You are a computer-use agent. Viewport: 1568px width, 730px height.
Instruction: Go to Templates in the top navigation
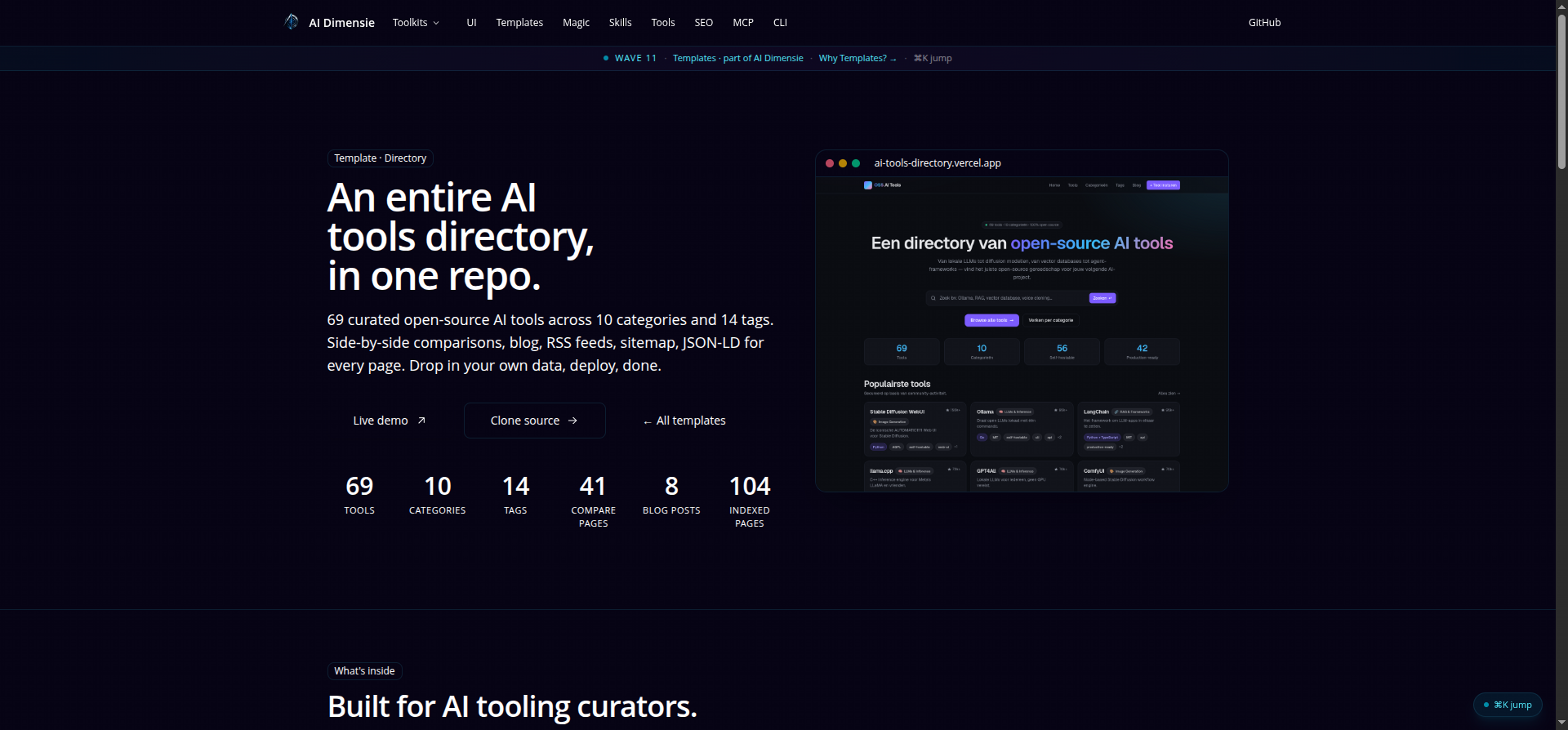click(x=519, y=22)
